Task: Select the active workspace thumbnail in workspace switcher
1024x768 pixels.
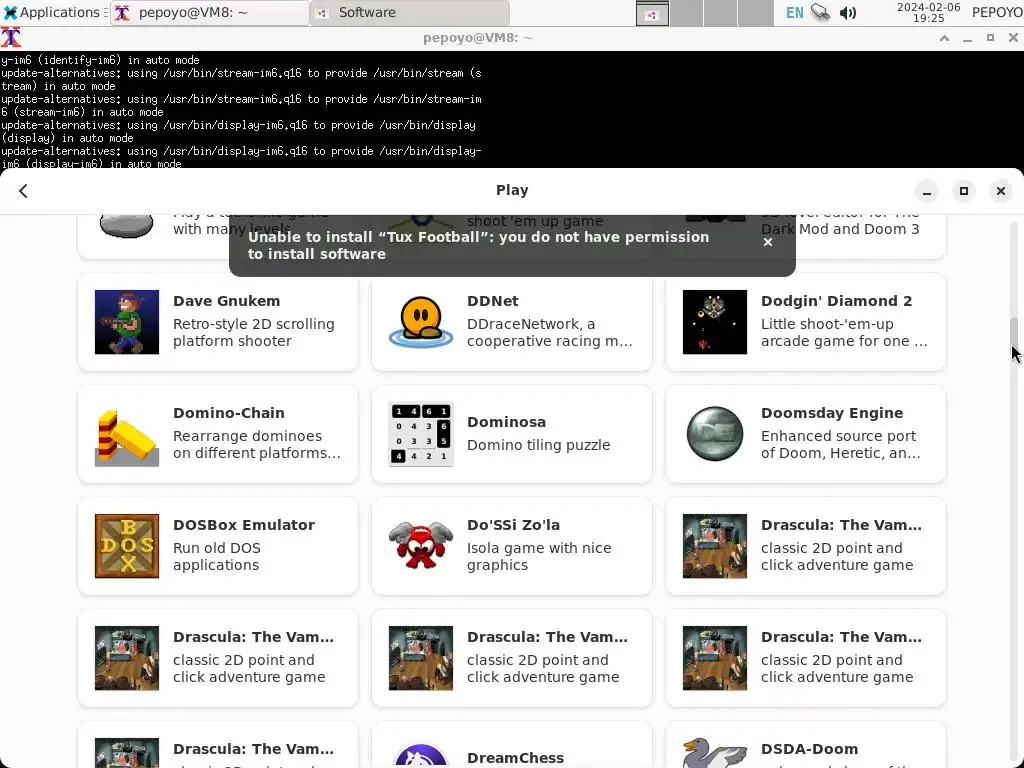Action: pos(652,13)
